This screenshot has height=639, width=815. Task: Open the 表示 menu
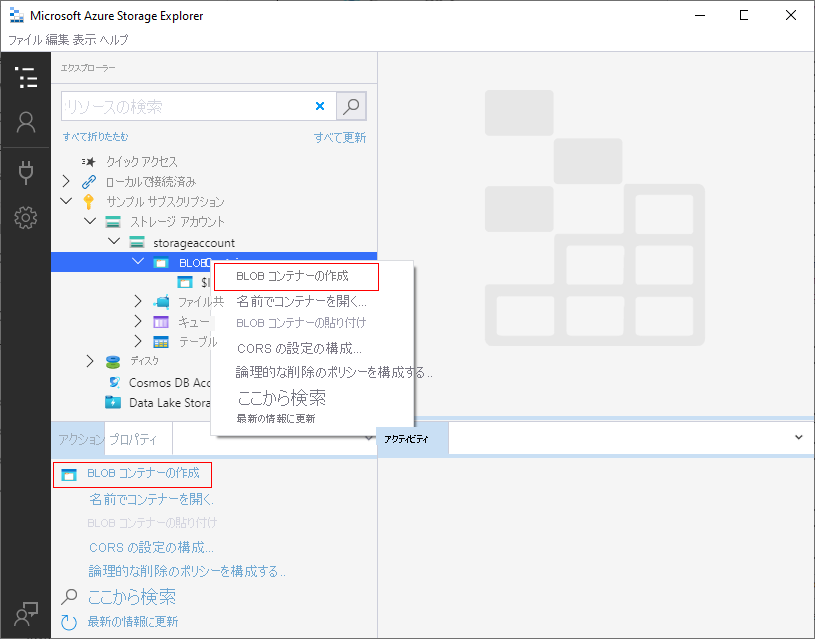84,40
